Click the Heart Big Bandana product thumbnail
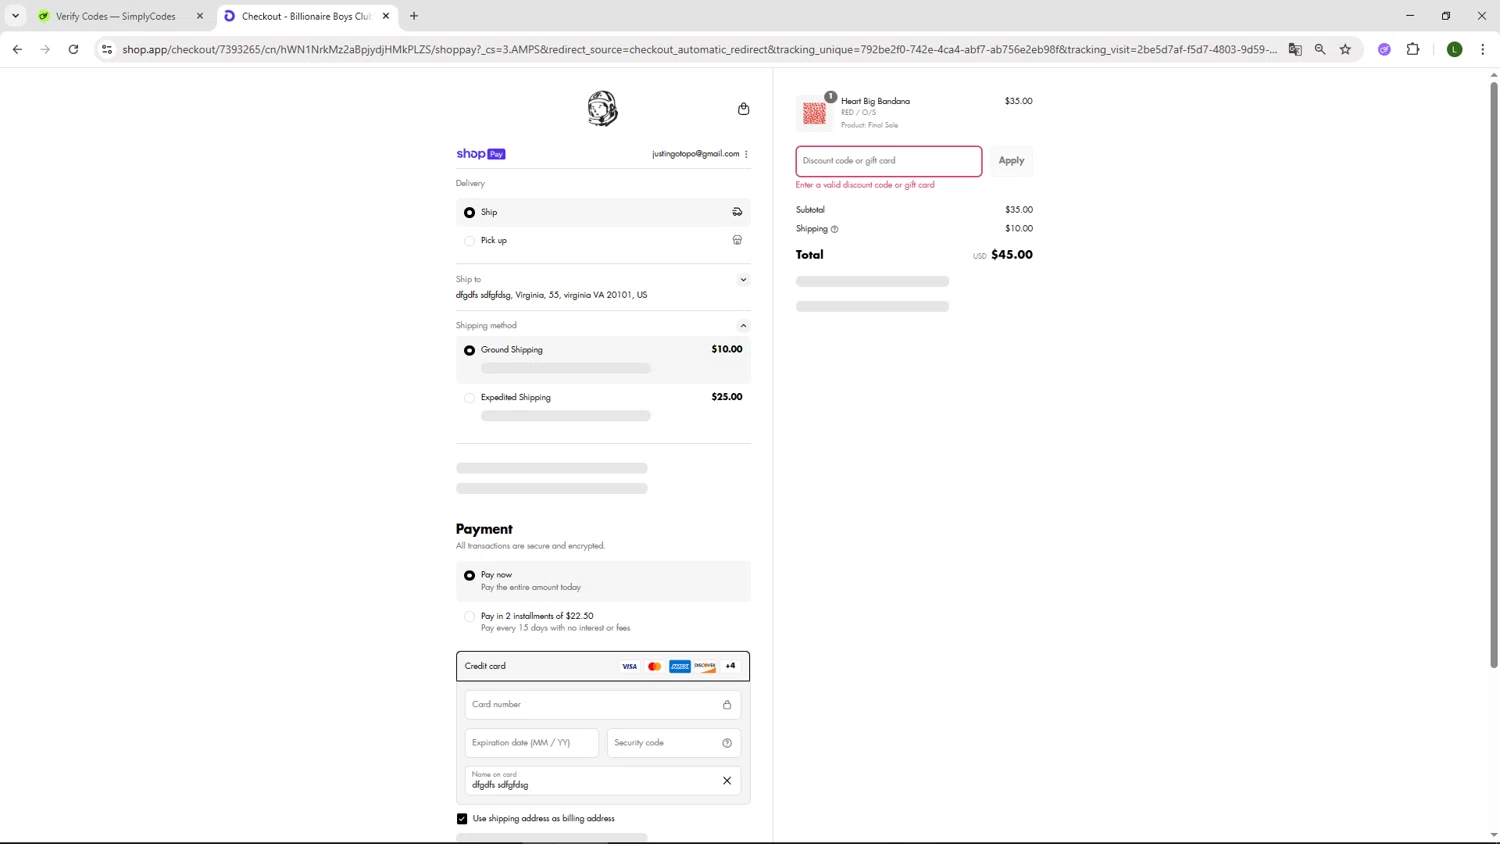 (814, 114)
